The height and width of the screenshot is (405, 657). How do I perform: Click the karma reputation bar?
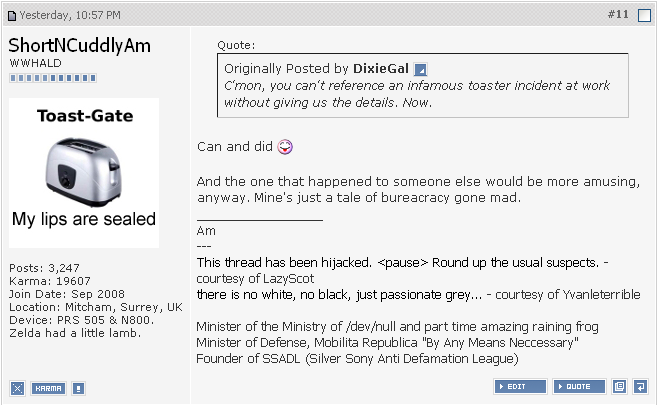coord(53,77)
